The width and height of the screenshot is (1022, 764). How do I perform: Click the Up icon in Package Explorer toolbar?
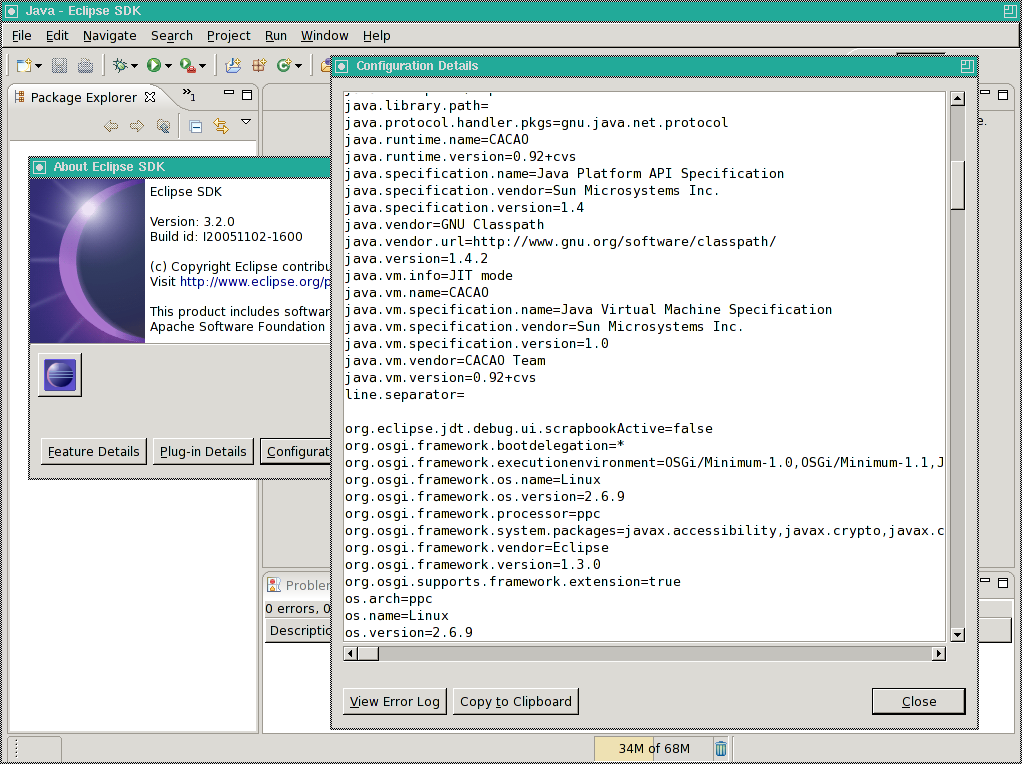[163, 126]
